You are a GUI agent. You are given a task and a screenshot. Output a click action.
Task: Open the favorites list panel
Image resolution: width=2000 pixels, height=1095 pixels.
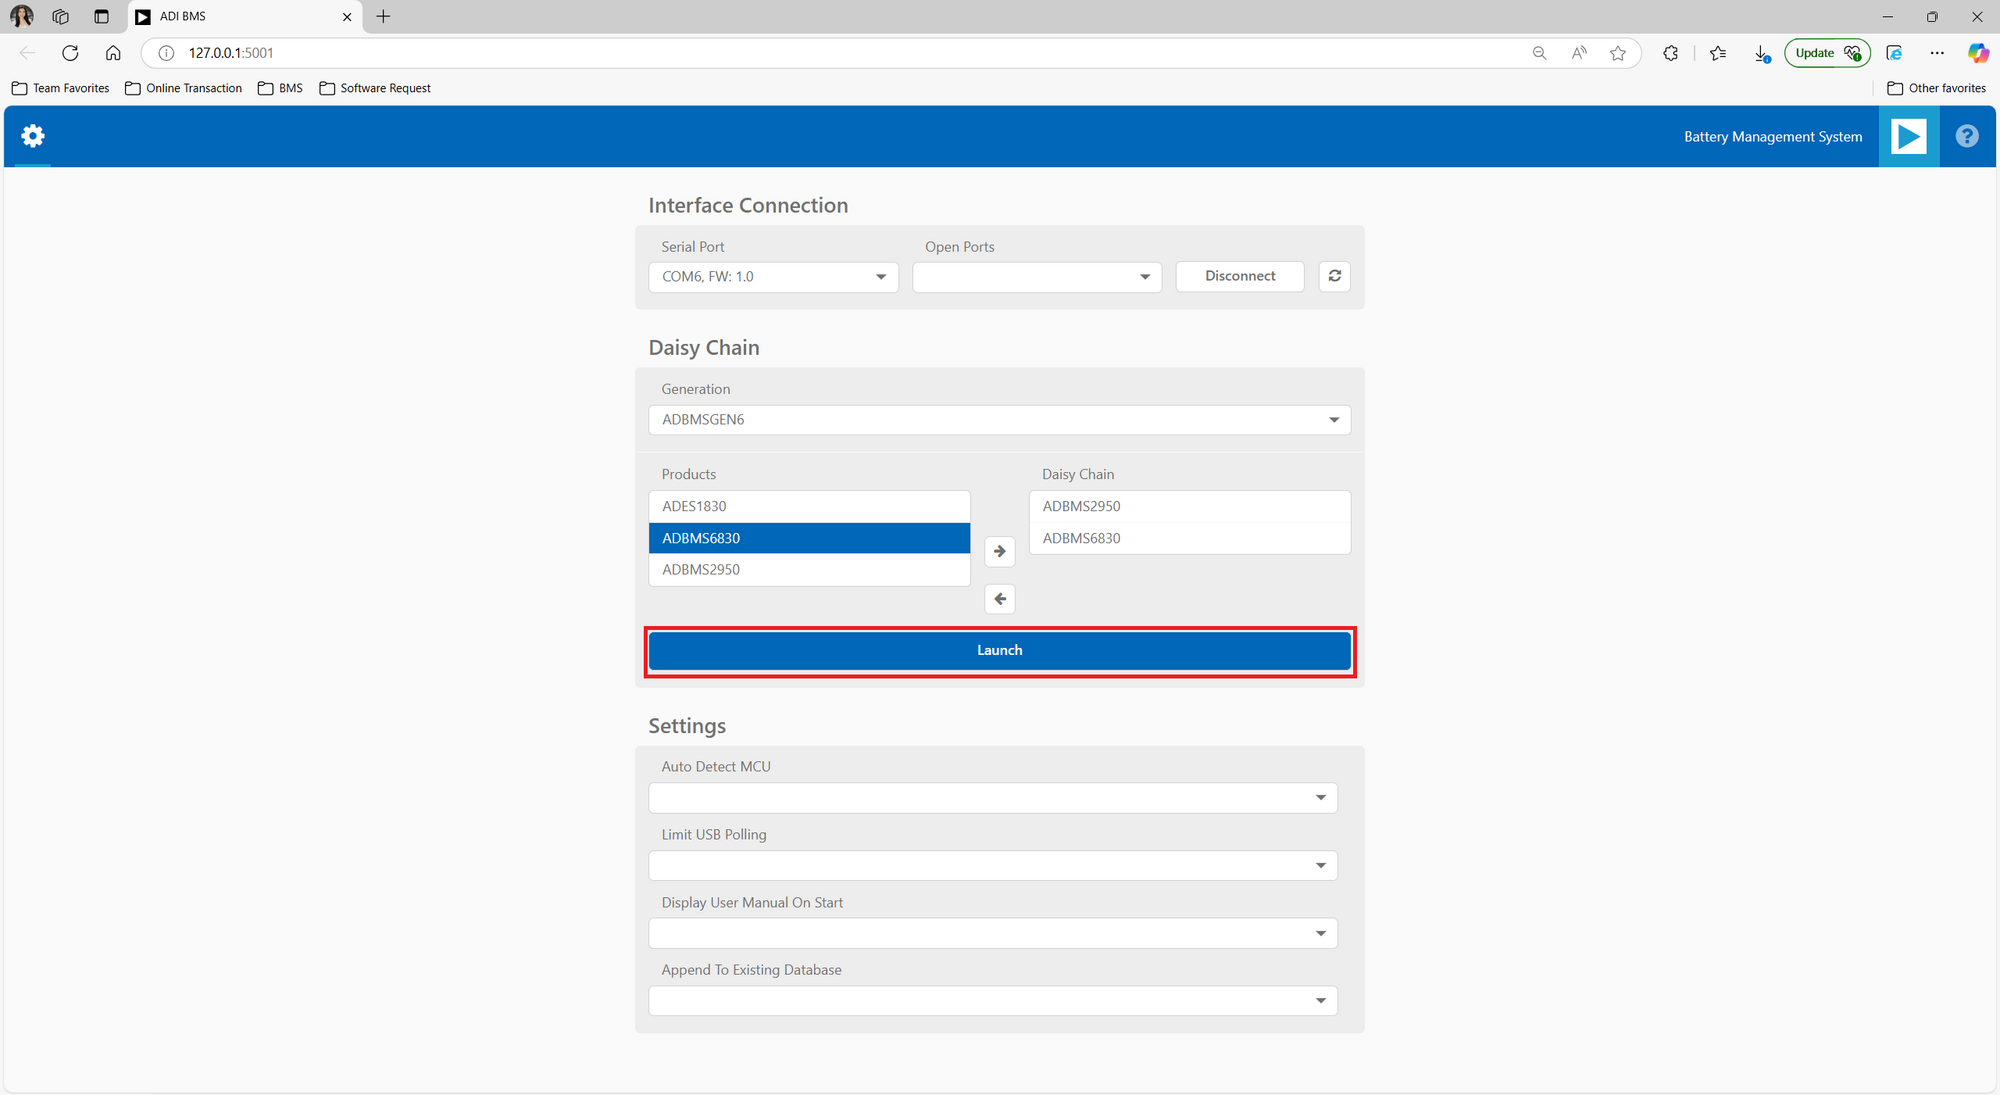[x=1718, y=53]
